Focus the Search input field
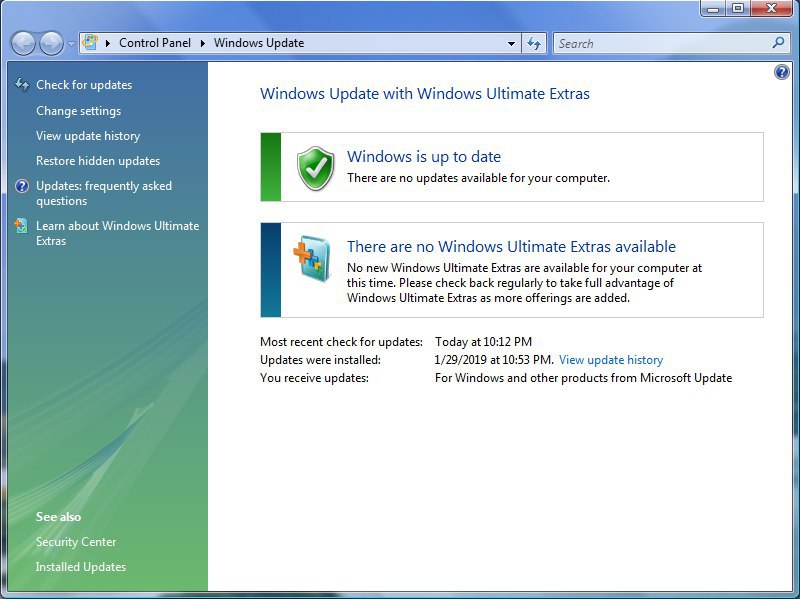 662,43
